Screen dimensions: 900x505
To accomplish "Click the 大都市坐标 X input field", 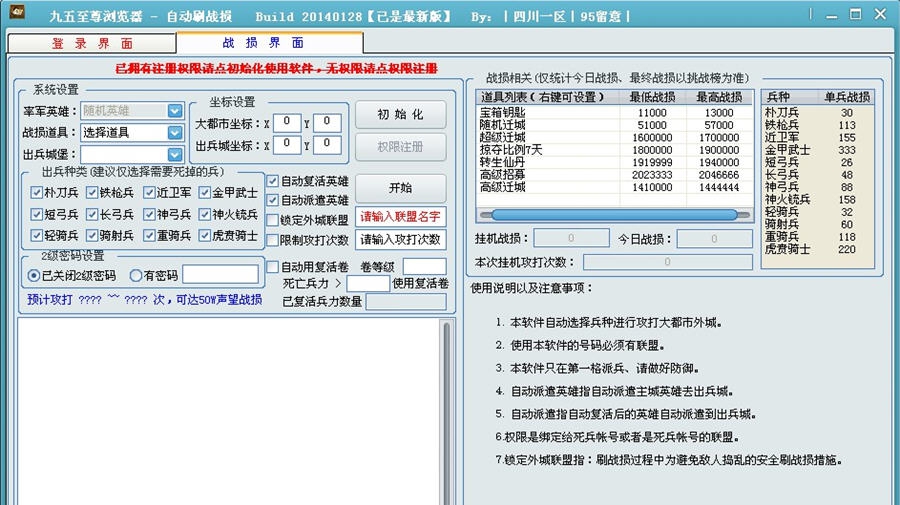I will point(286,122).
